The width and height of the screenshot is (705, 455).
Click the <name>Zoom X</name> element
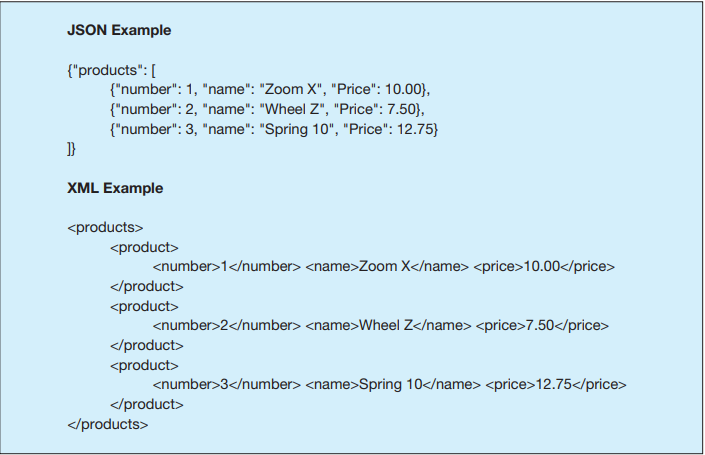click(387, 267)
